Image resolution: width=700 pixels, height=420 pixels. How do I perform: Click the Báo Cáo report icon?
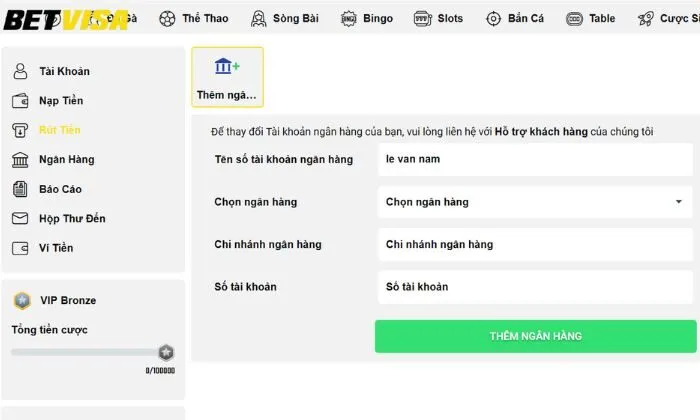pyautogui.click(x=20, y=189)
